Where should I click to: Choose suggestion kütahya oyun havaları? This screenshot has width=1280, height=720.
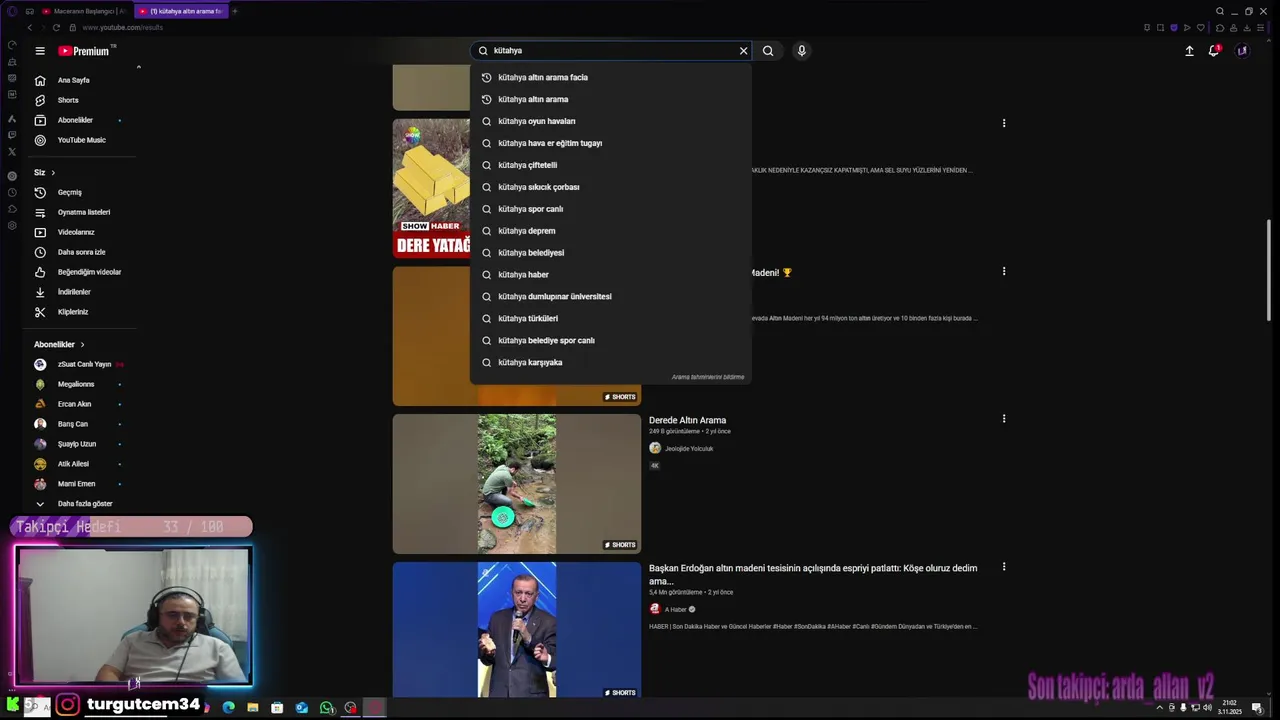point(610,121)
